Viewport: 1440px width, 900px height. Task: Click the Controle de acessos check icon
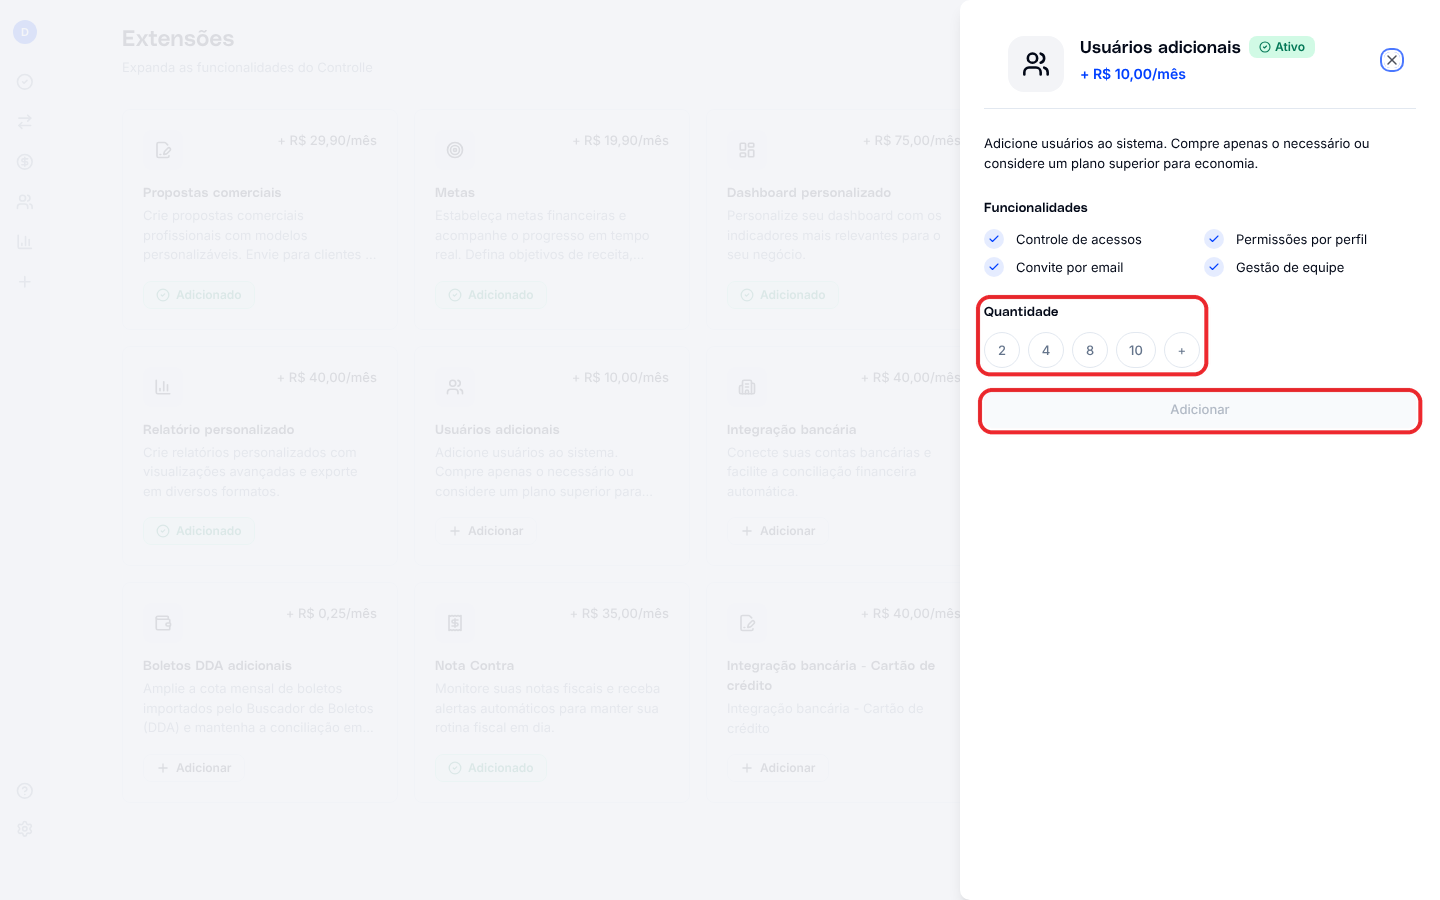tap(994, 239)
